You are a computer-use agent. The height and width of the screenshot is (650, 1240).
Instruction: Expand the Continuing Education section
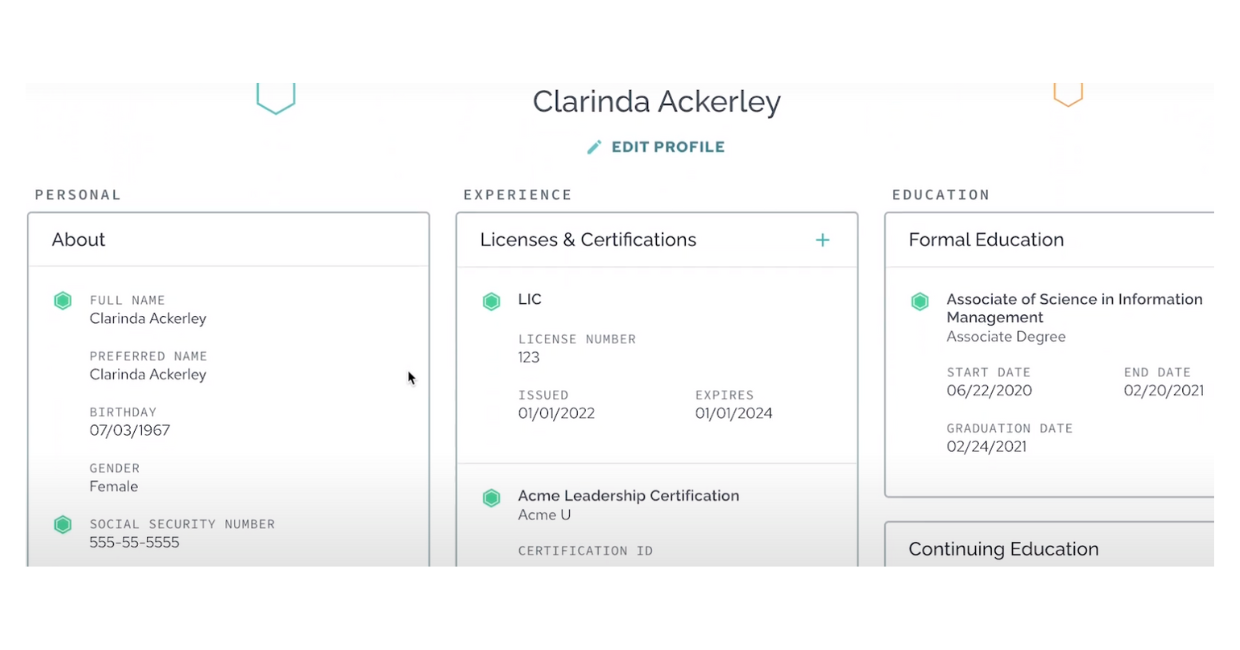[1003, 549]
